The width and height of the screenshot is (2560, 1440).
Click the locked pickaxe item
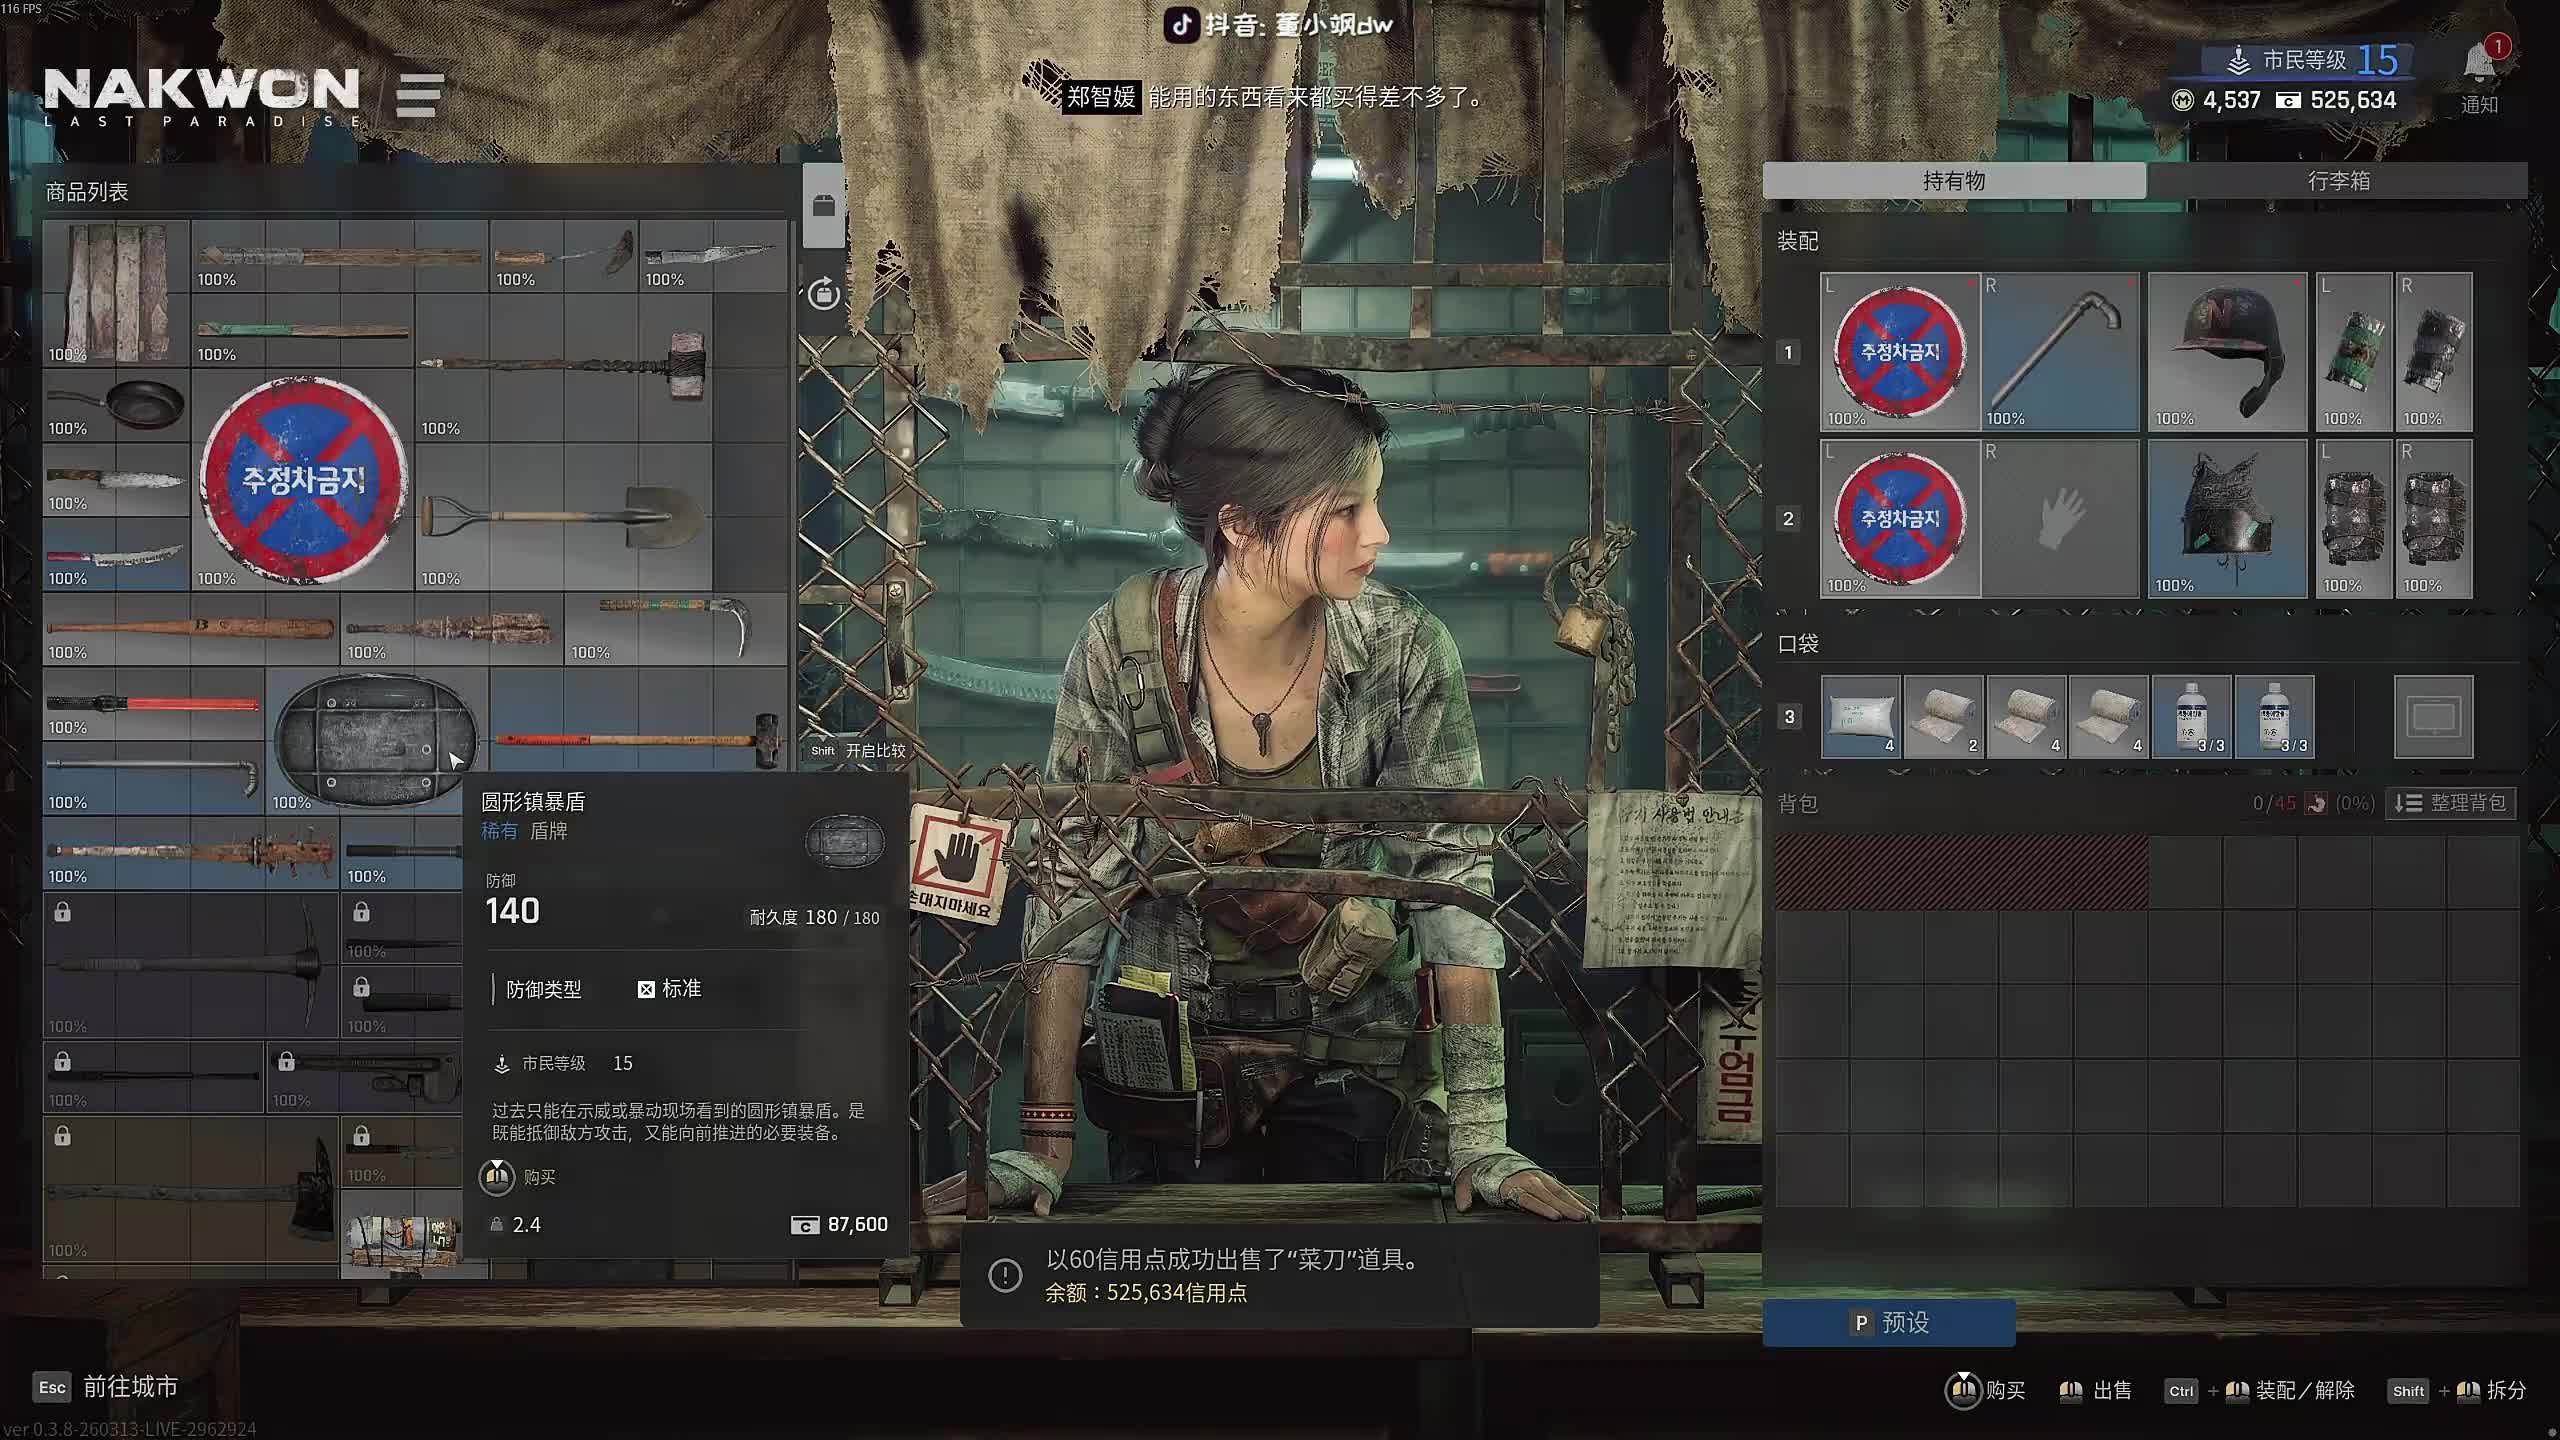pos(190,965)
